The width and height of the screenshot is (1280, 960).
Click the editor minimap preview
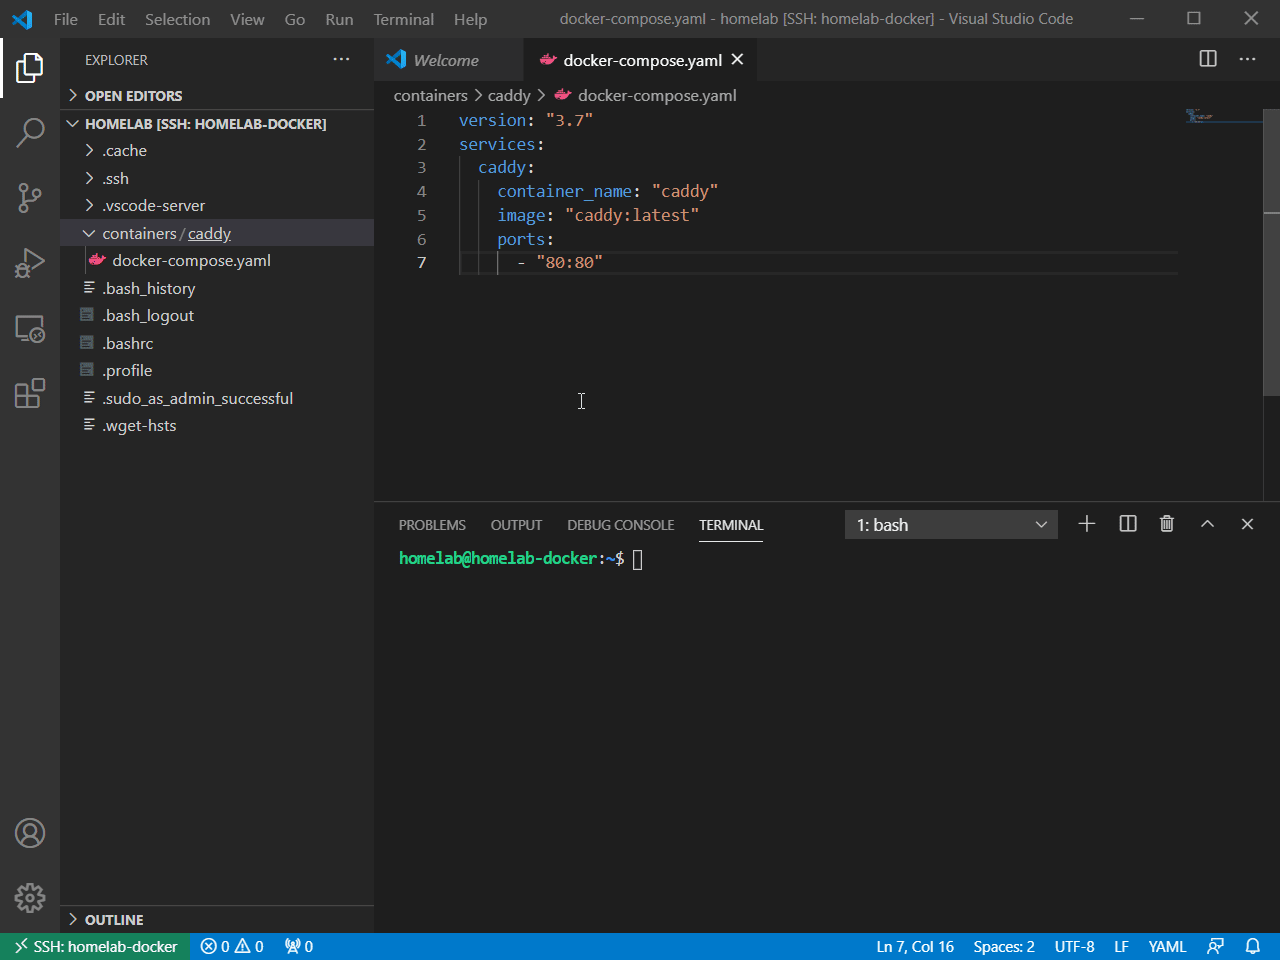pyautogui.click(x=1223, y=117)
